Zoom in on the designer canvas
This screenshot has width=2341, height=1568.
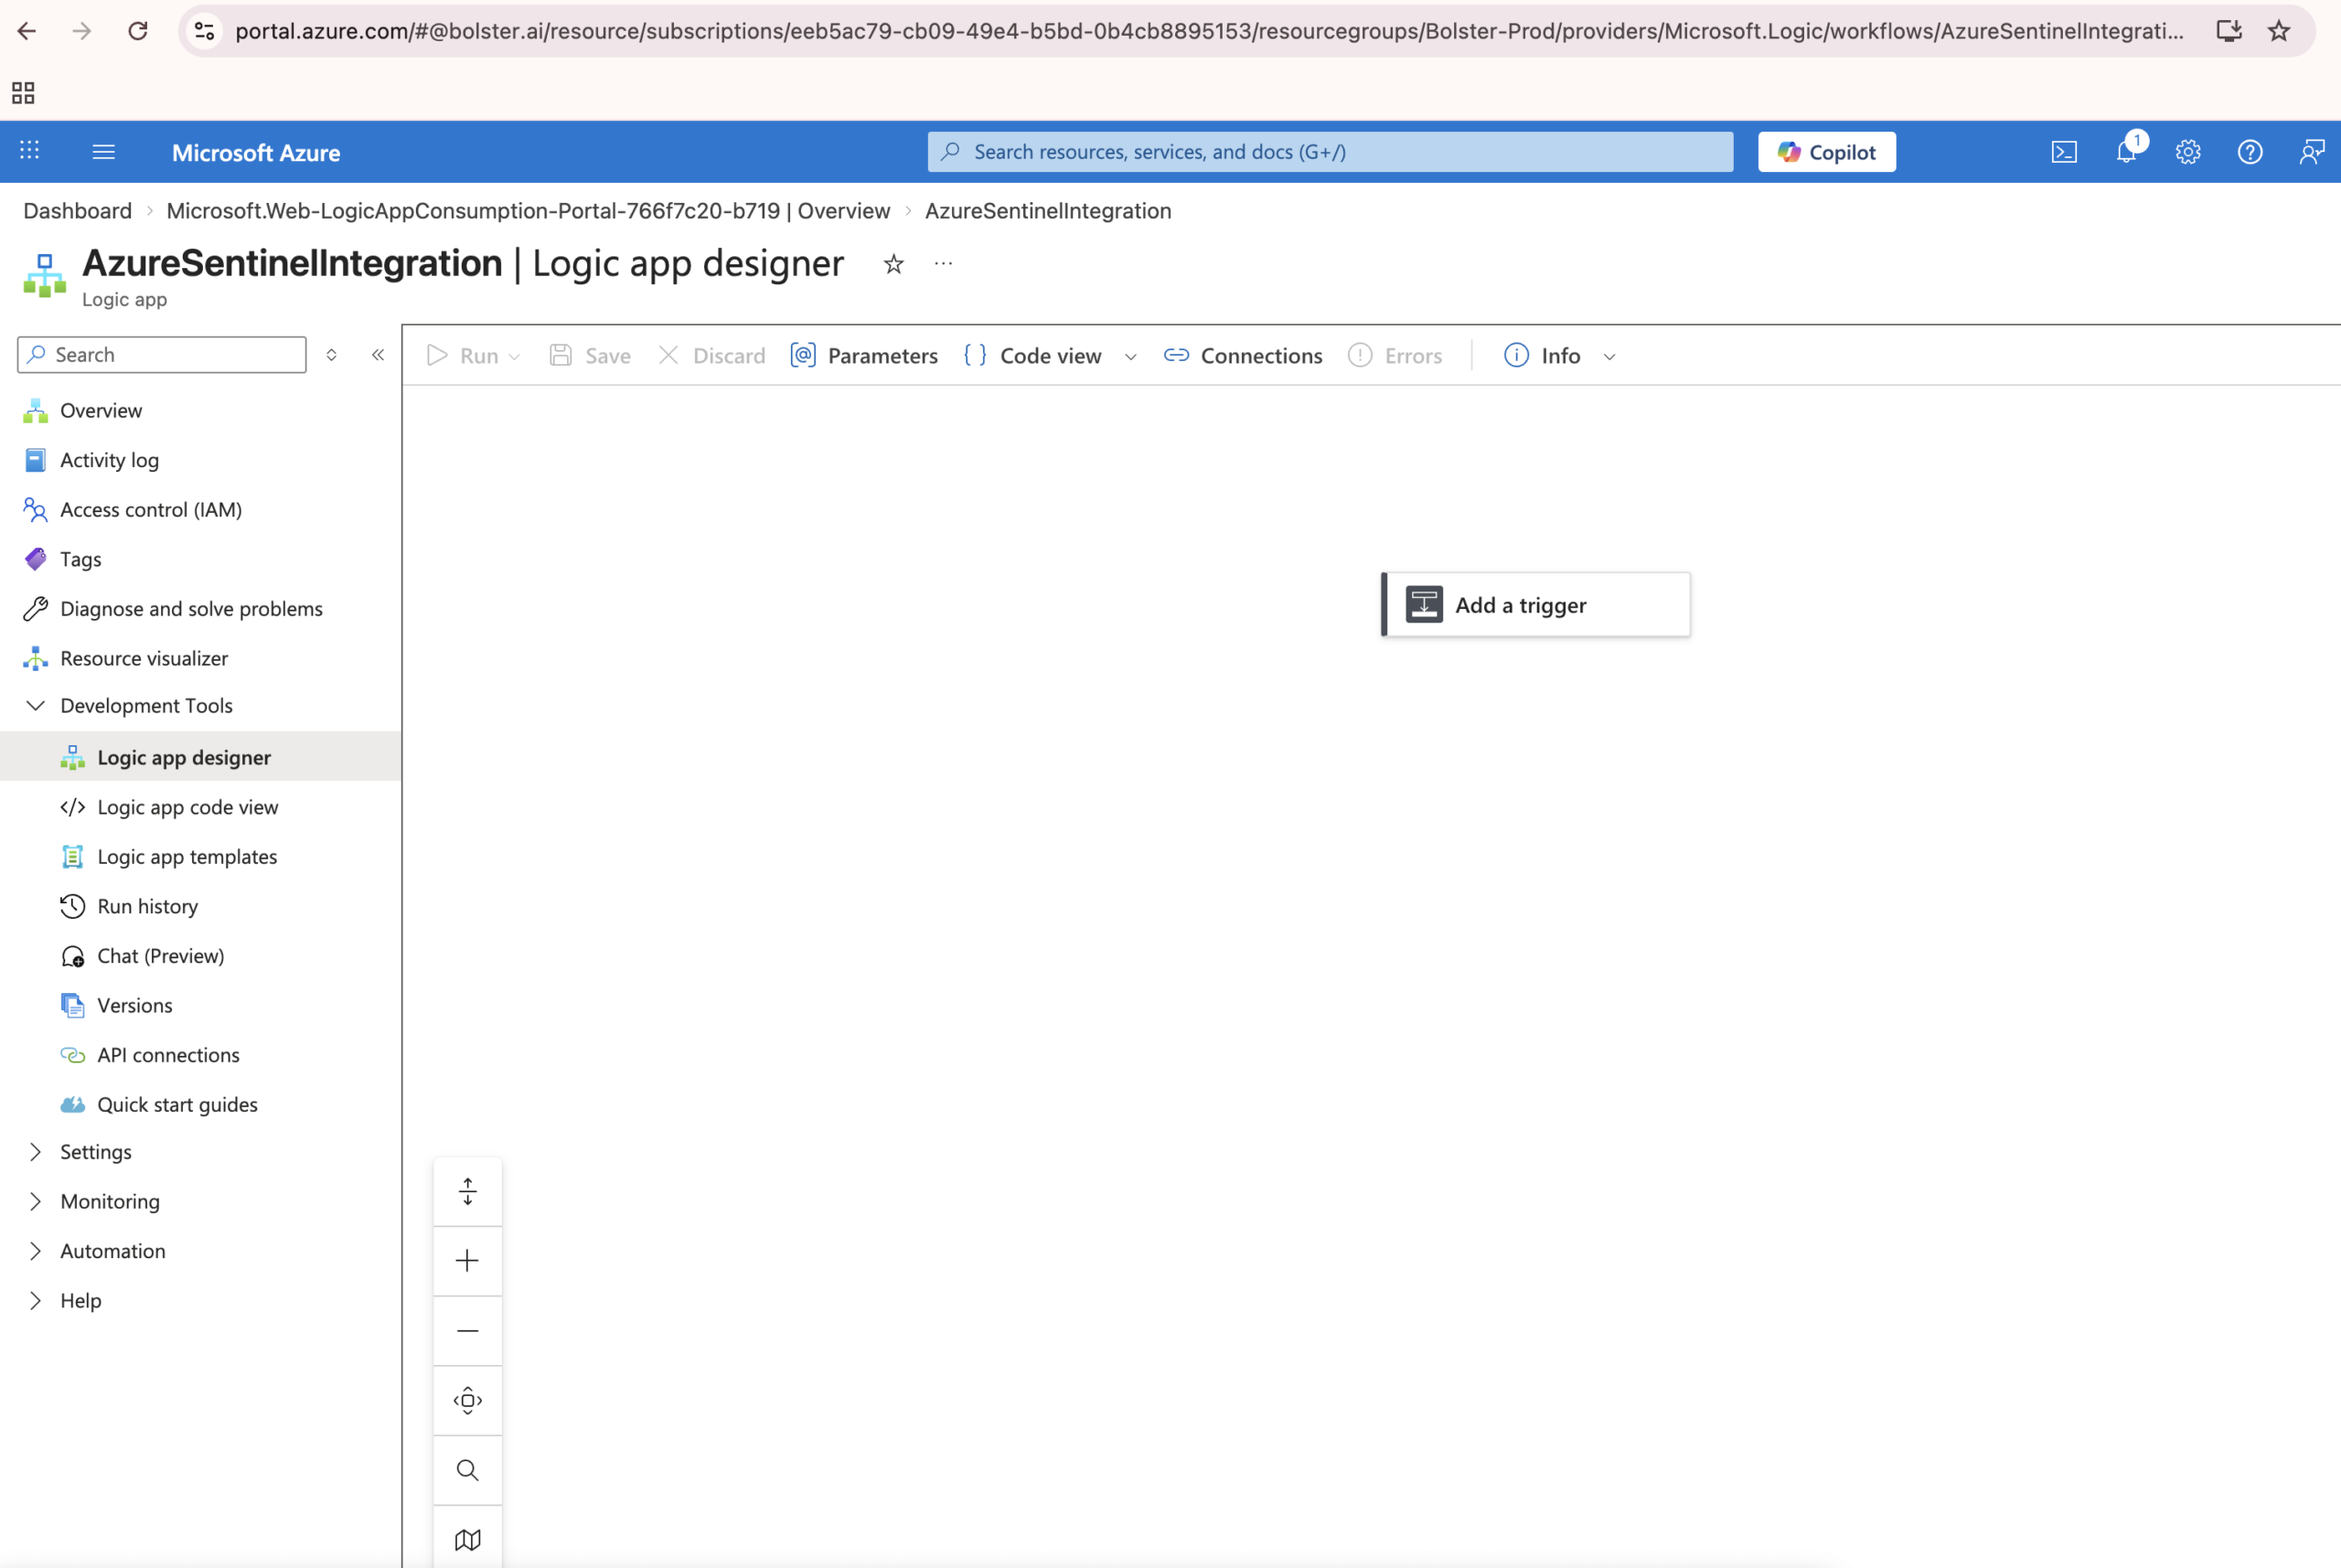tap(467, 1261)
